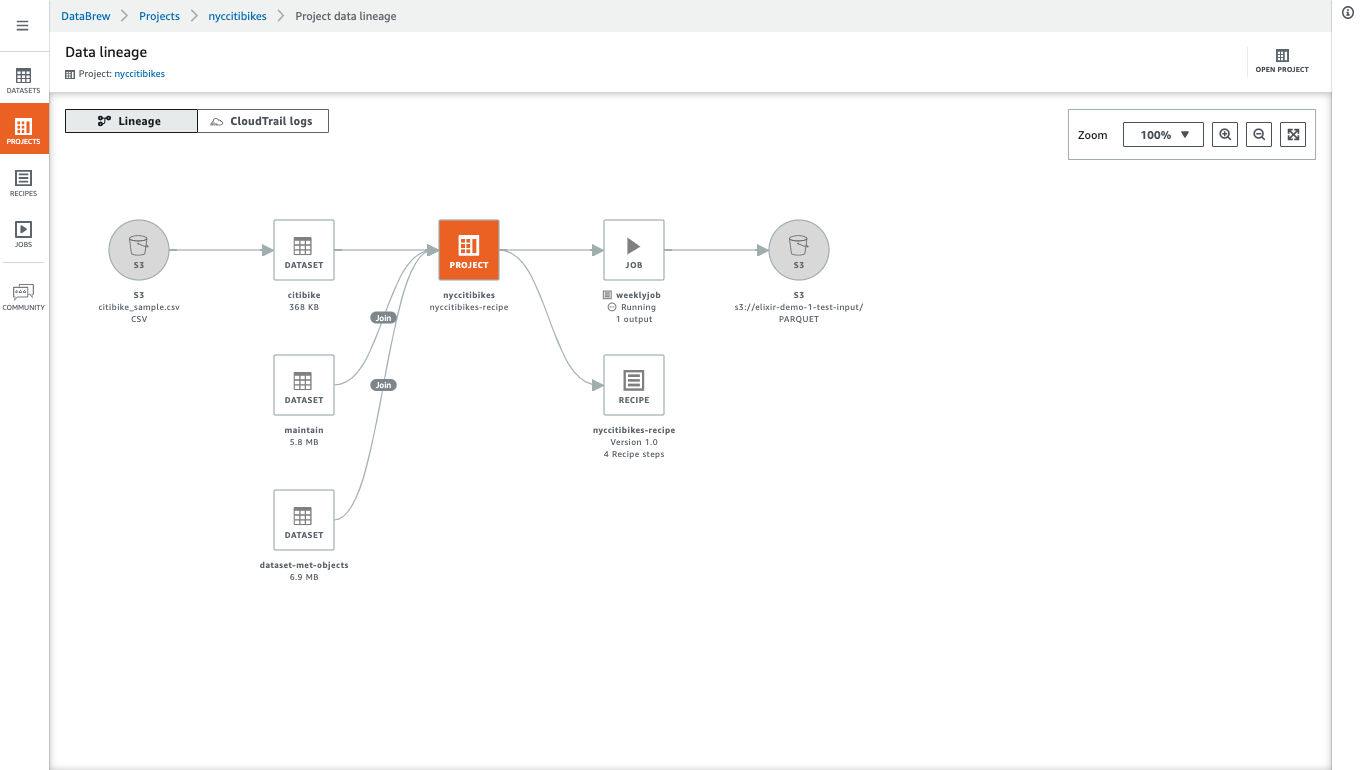Switch to the CloudTrail logs tab
This screenshot has height=770, width=1362.
263,120
